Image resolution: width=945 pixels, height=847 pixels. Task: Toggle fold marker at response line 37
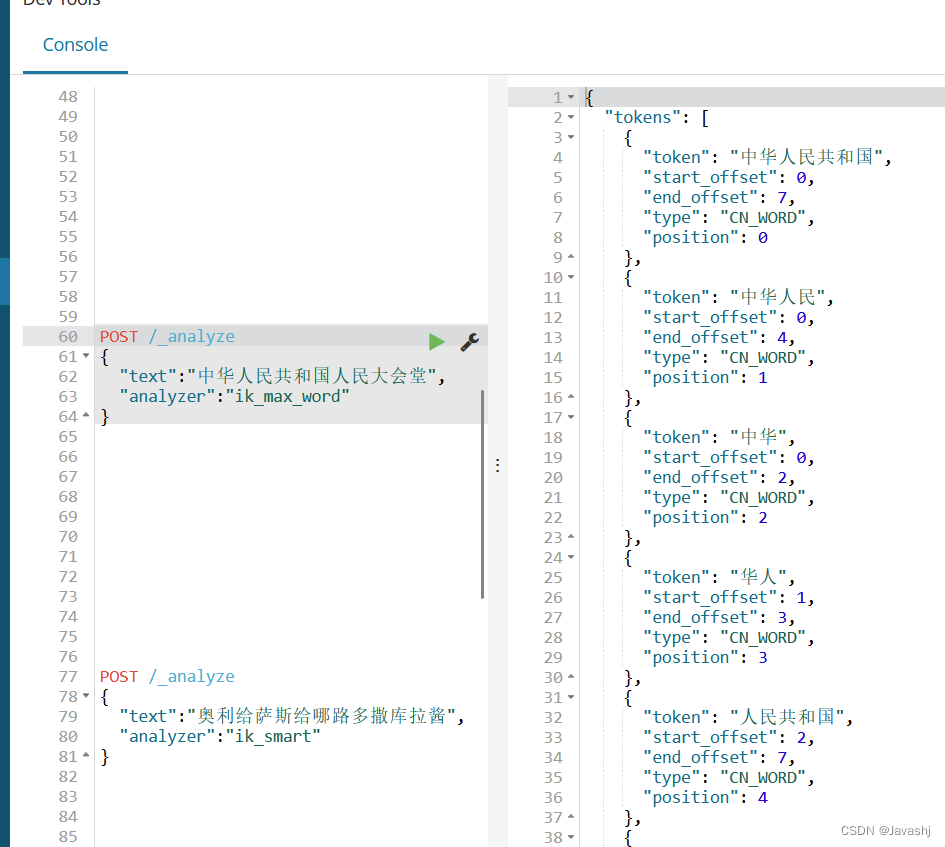click(x=571, y=817)
